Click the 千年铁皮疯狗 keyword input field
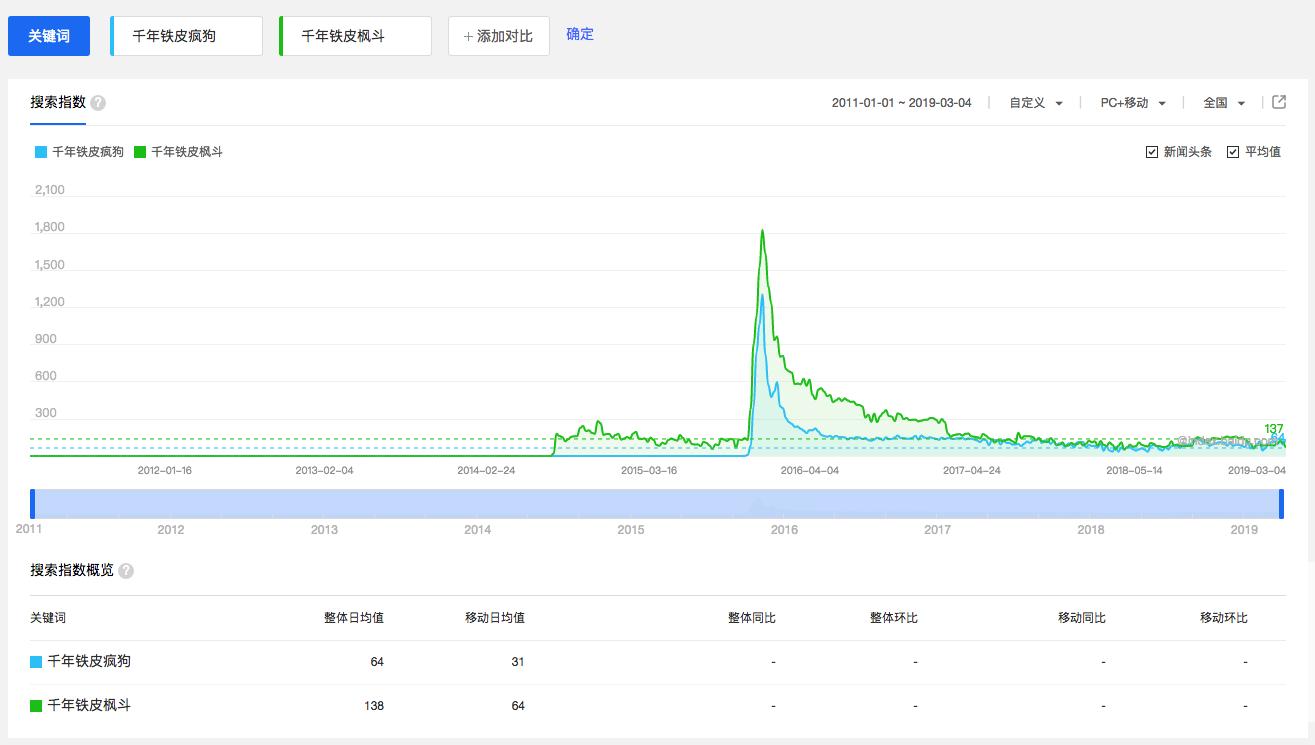Screen dimensions: 1315x745 (x=186, y=35)
